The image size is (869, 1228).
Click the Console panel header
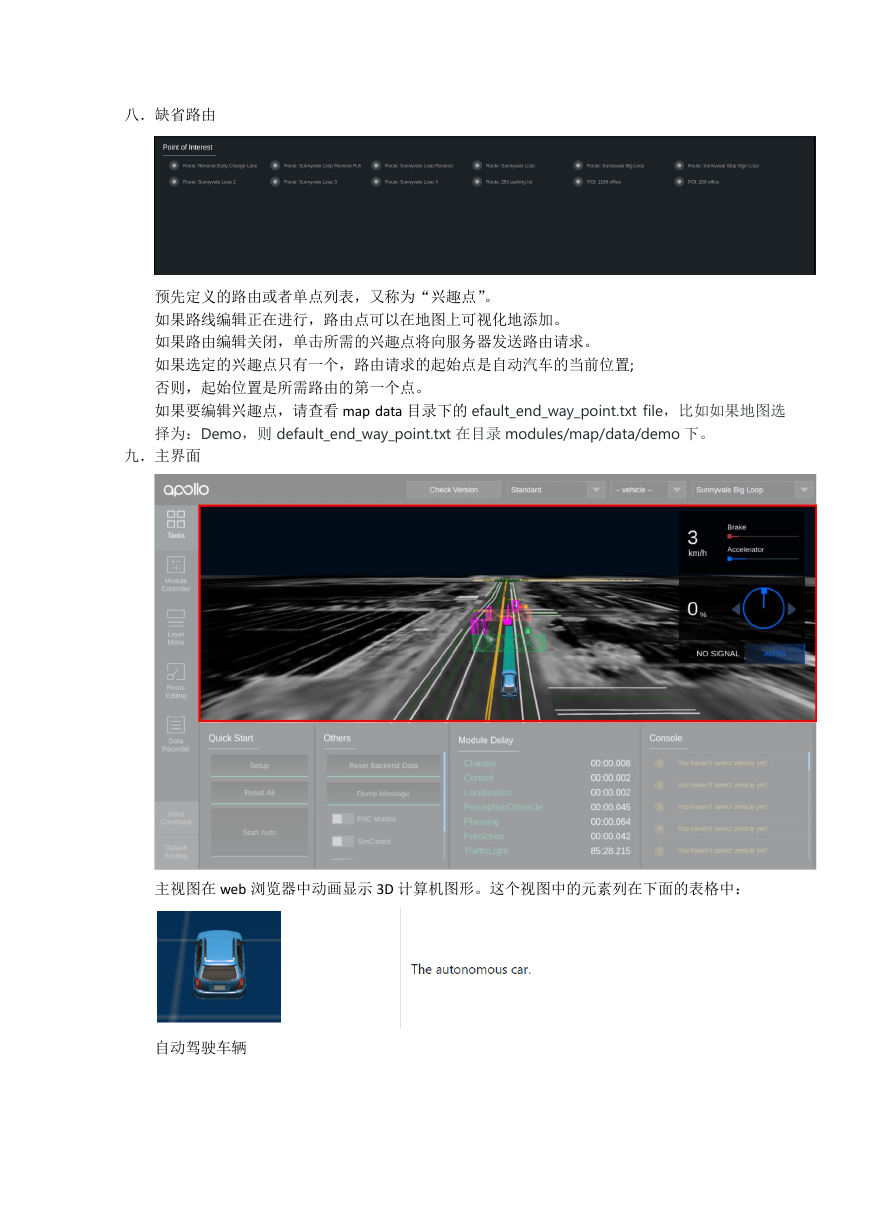[x=666, y=738]
